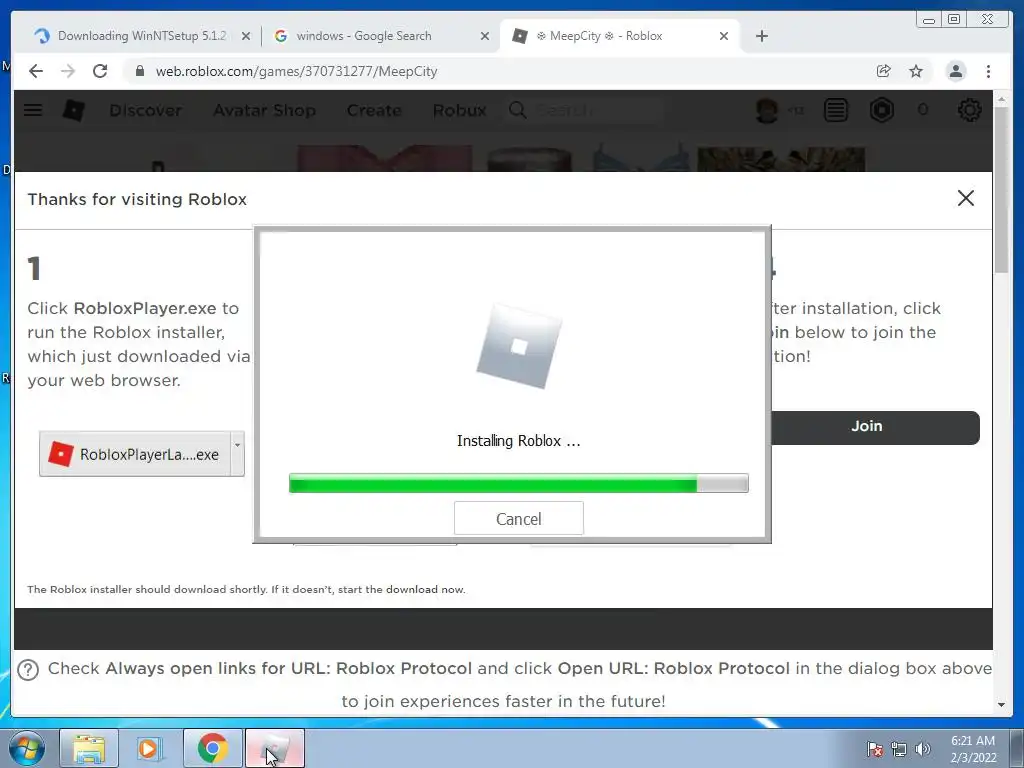Click the taskbar clock 6:21 AM
Screen dimensions: 1024x768
pyautogui.click(x=973, y=741)
